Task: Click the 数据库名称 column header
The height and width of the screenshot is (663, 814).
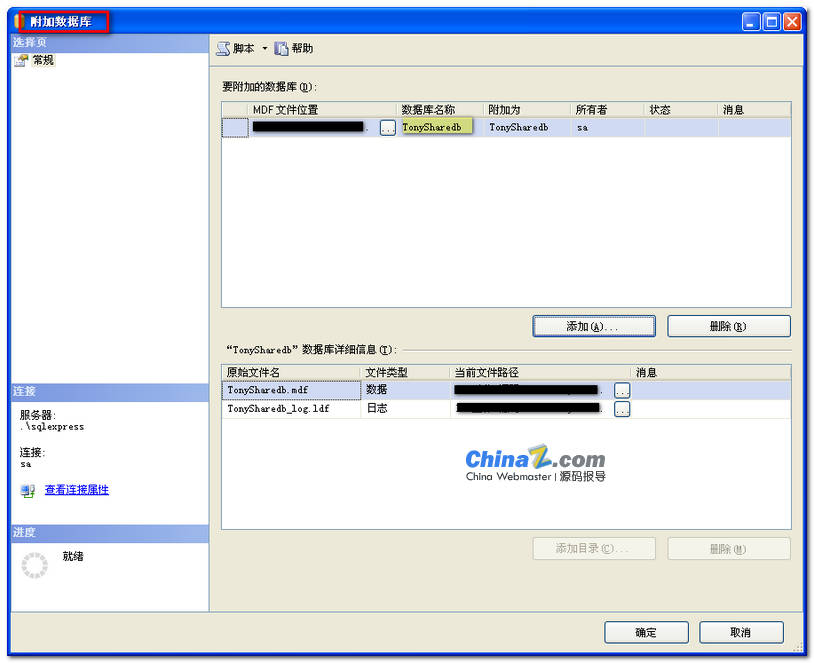Action: tap(441, 110)
